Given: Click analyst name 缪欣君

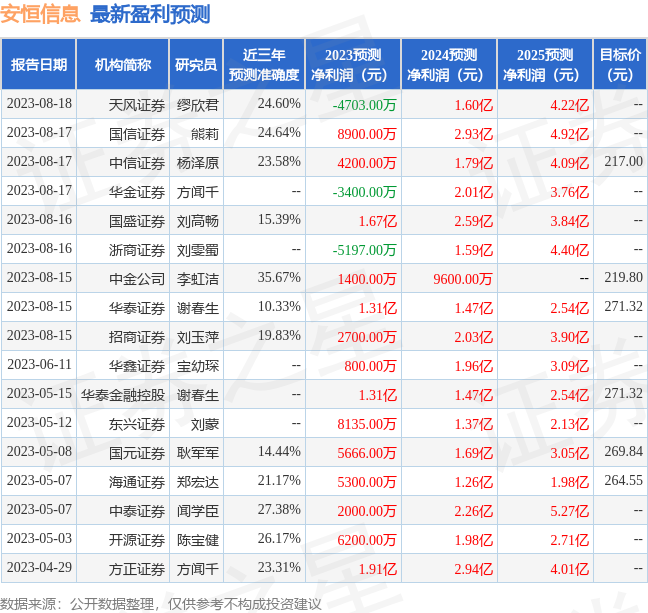Looking at the screenshot, I should pyautogui.click(x=198, y=105).
